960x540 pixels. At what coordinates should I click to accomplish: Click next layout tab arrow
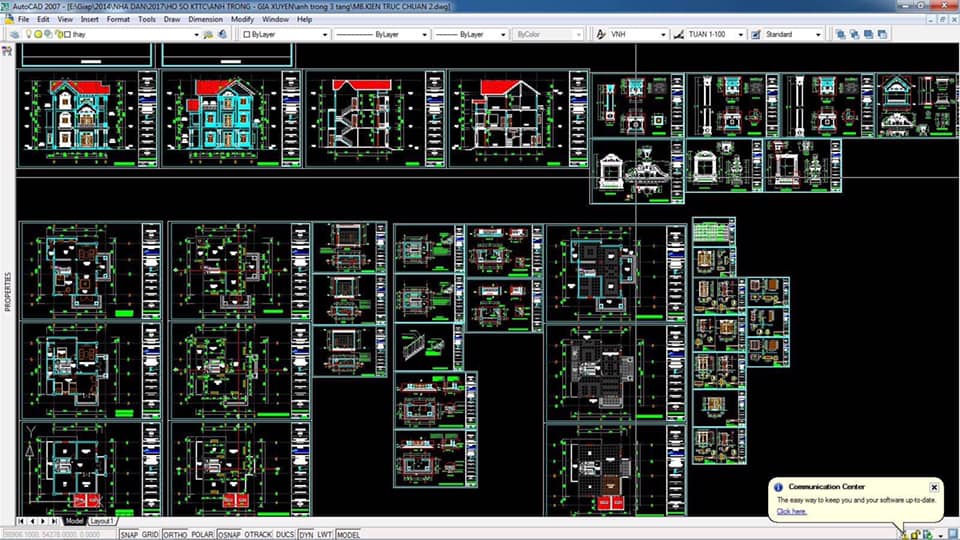click(x=43, y=521)
